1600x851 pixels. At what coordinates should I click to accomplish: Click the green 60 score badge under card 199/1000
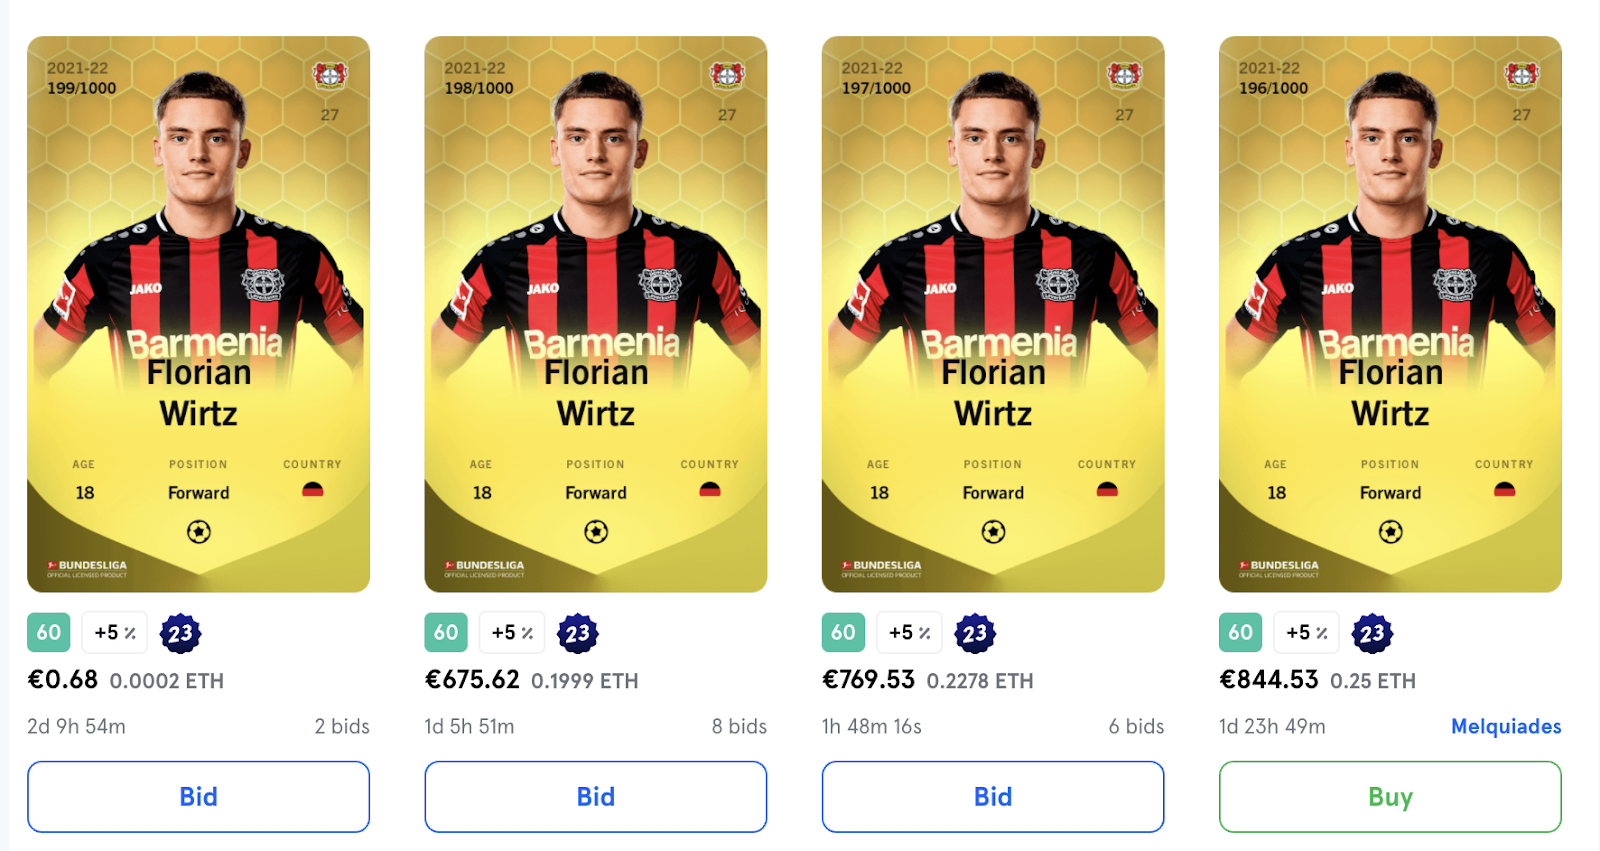tap(49, 632)
